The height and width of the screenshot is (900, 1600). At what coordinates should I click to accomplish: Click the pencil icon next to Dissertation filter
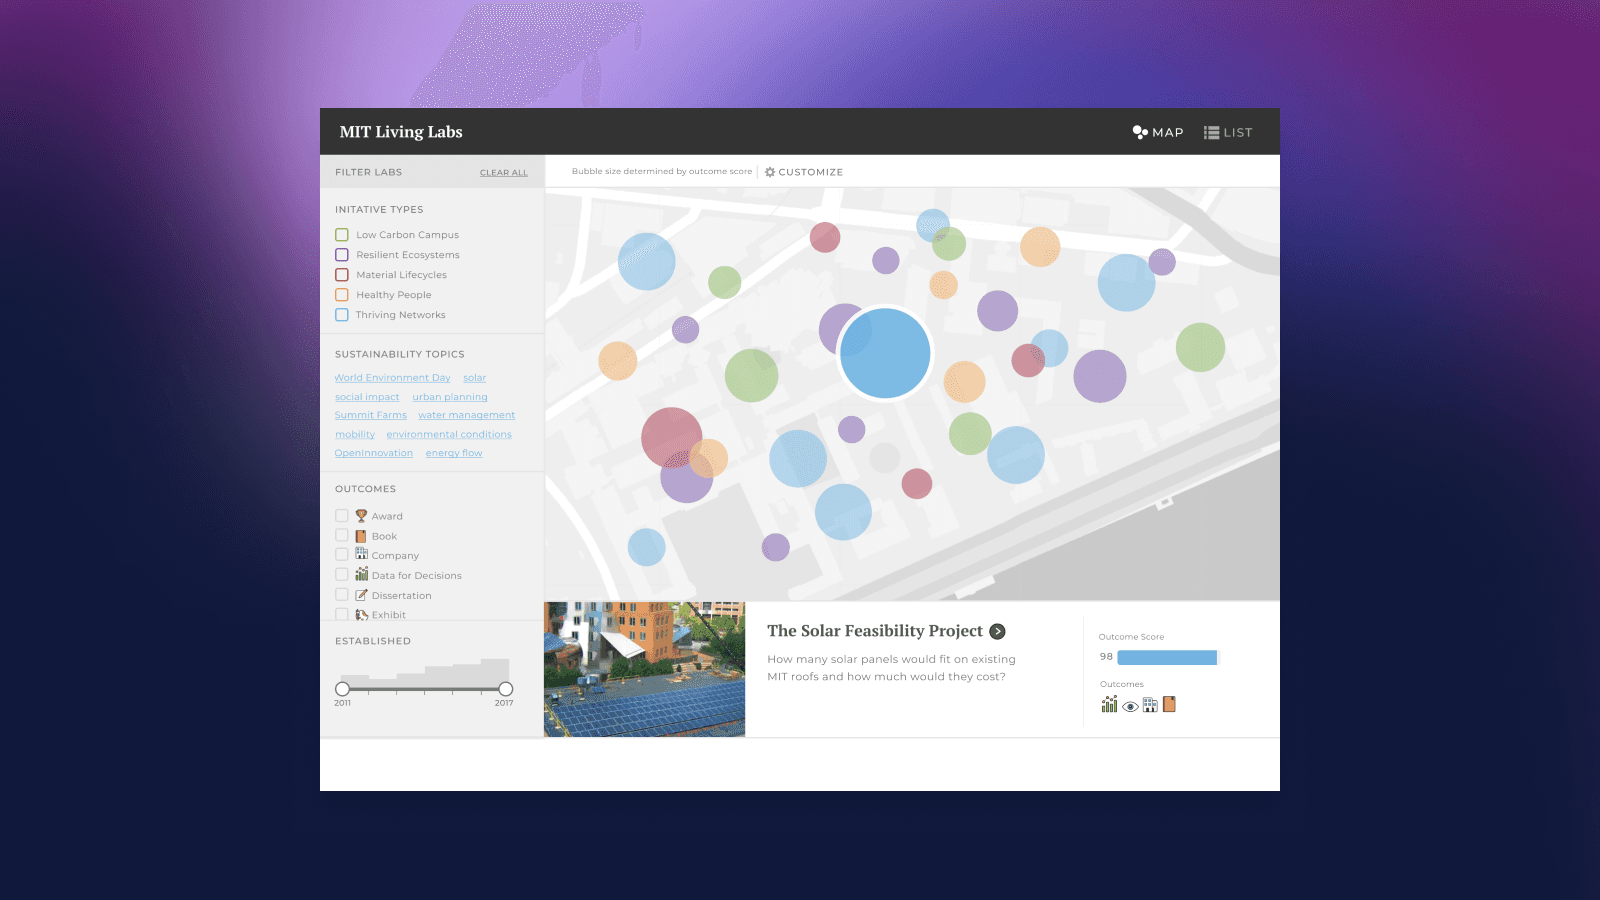361,595
